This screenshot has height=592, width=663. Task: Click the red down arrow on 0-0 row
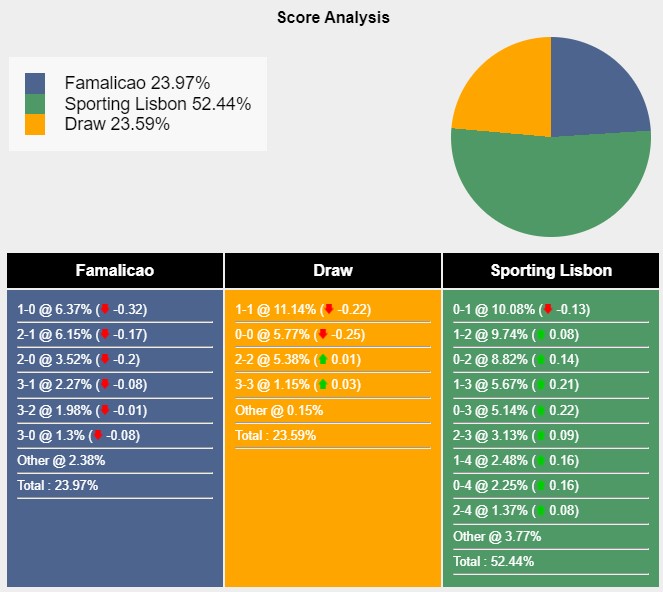point(323,334)
